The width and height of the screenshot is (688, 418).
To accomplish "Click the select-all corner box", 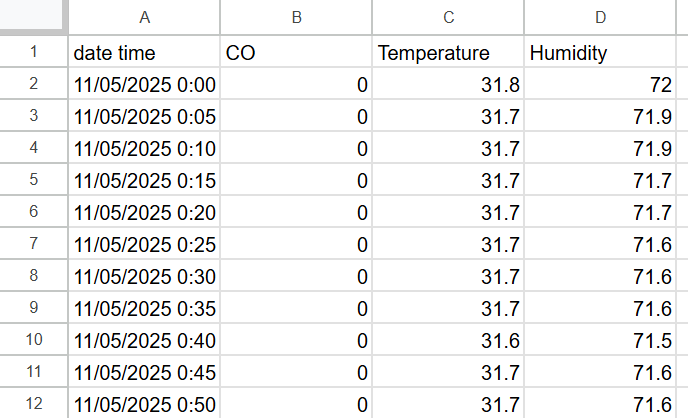I will (x=33, y=17).
